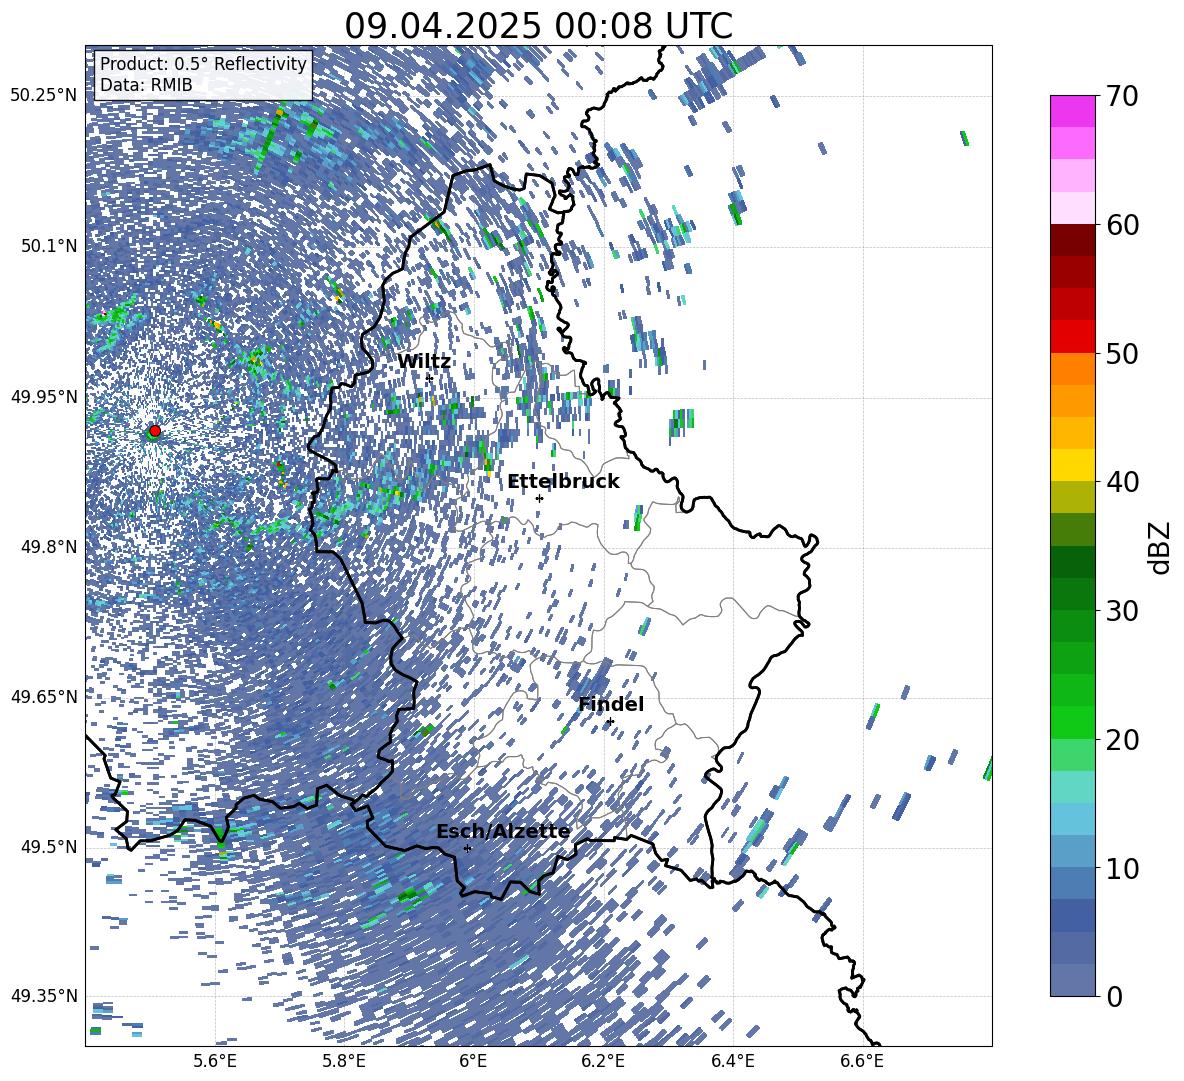Click the Ettelbruck cross marker
The image size is (1184, 1081).
tap(539, 498)
